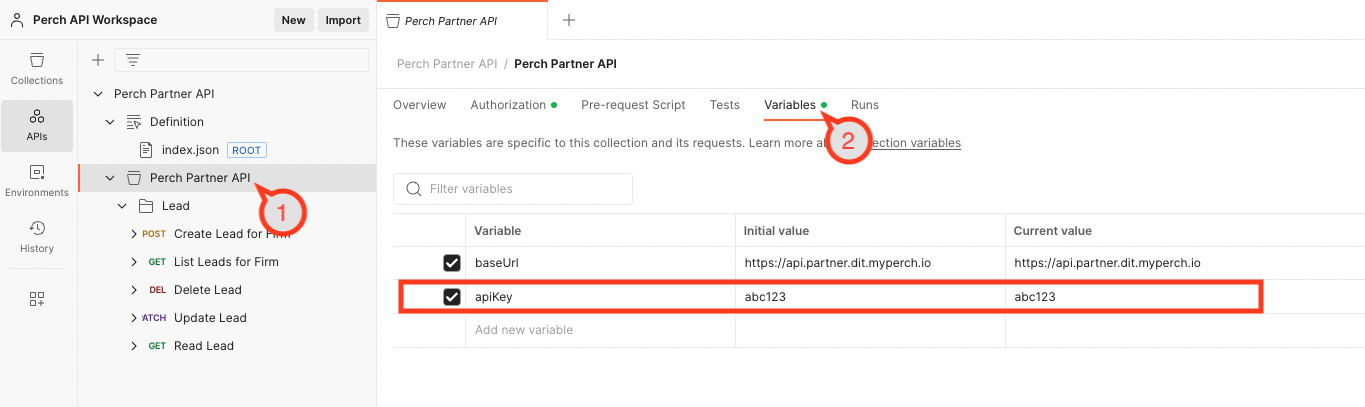
Task: Click the Definition icon in the tree
Action: coord(134,122)
